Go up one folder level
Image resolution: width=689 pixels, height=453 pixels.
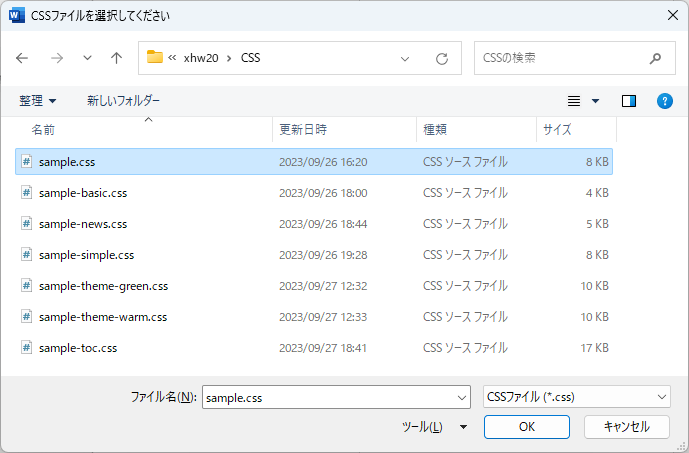(x=116, y=58)
